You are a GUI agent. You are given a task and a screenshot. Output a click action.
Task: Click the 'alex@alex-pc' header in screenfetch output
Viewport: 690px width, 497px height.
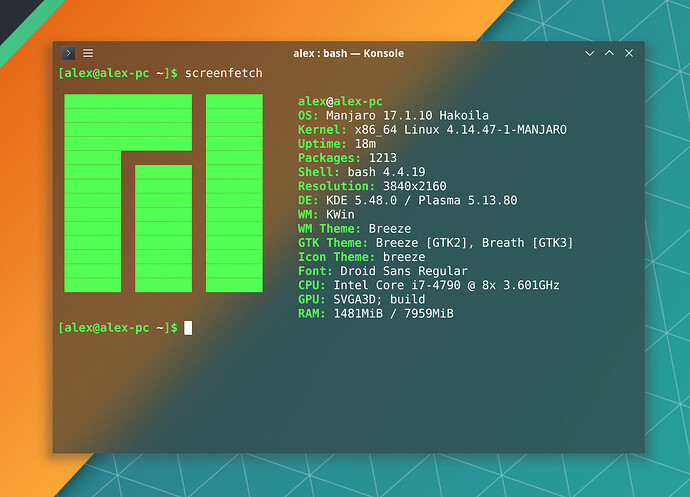(x=340, y=102)
